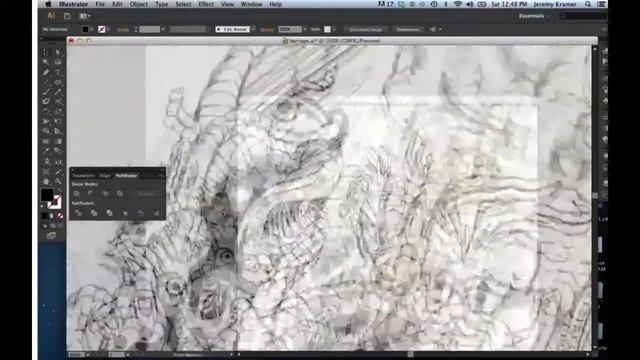Pick the Magic Wand tool
The width and height of the screenshot is (640, 360).
[46, 62]
